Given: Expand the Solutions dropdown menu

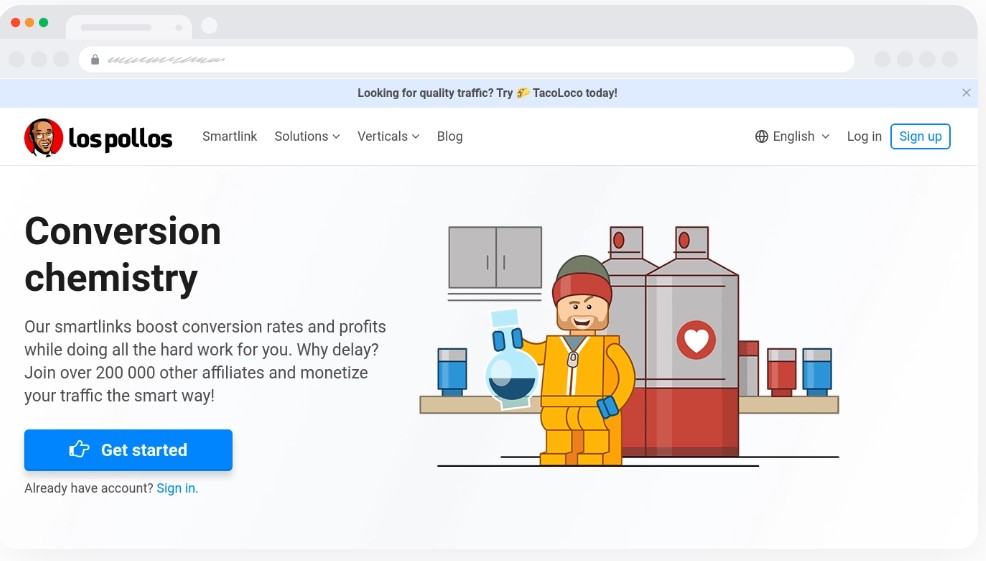Looking at the screenshot, I should [307, 137].
